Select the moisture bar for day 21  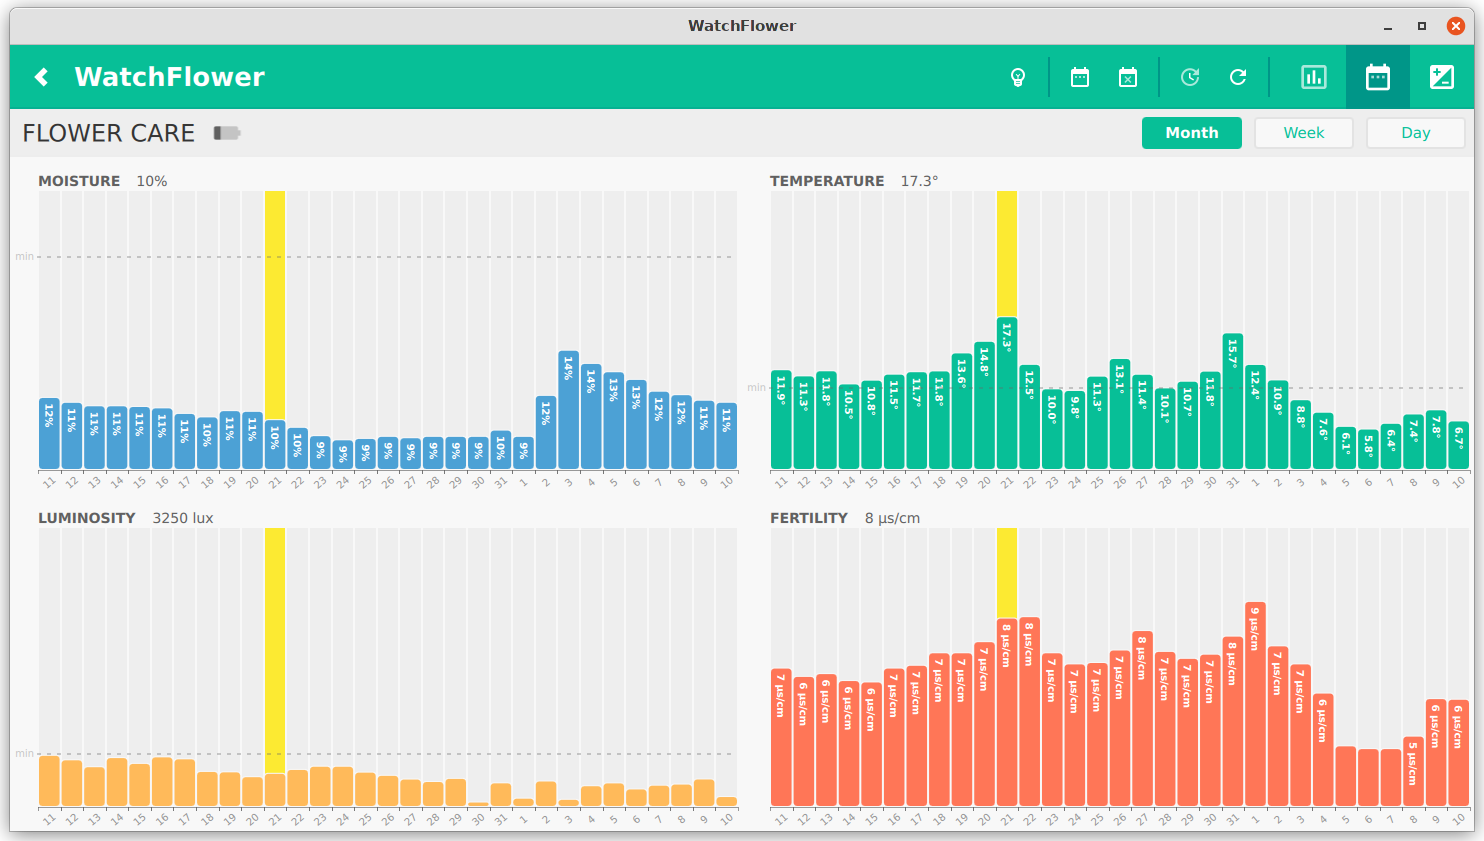275,445
